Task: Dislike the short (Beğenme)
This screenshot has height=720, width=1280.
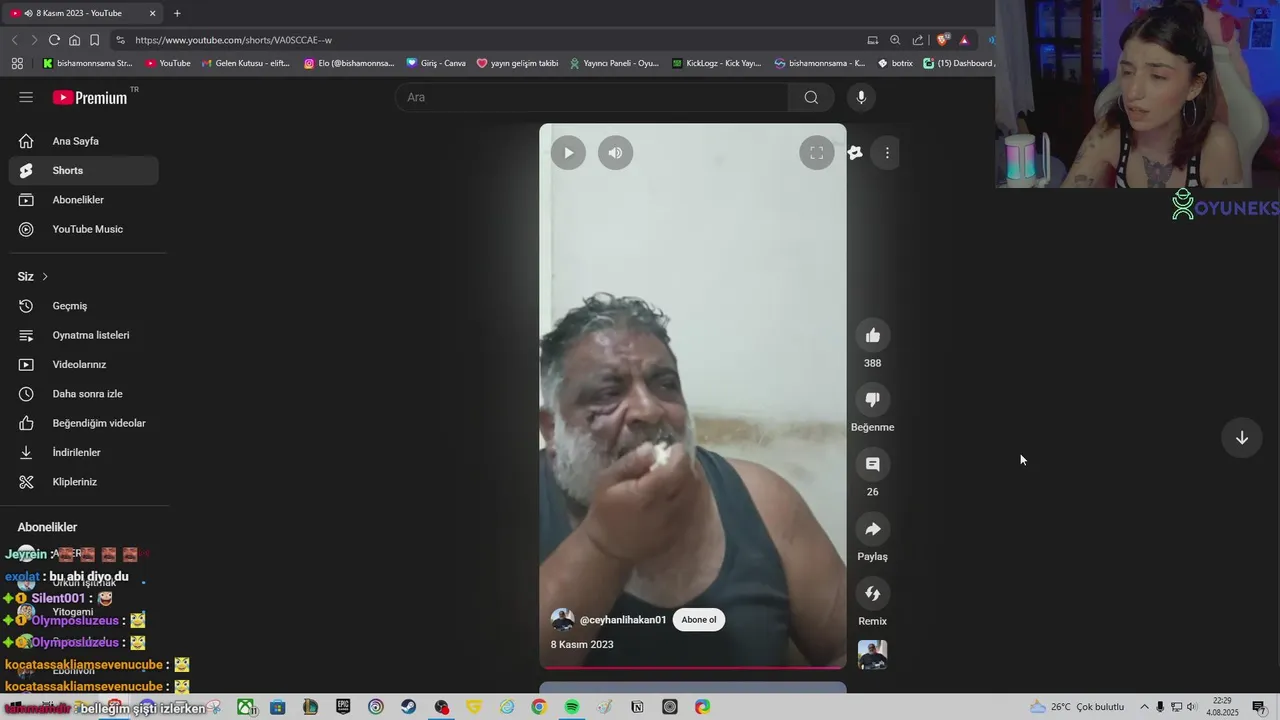Action: [873, 400]
